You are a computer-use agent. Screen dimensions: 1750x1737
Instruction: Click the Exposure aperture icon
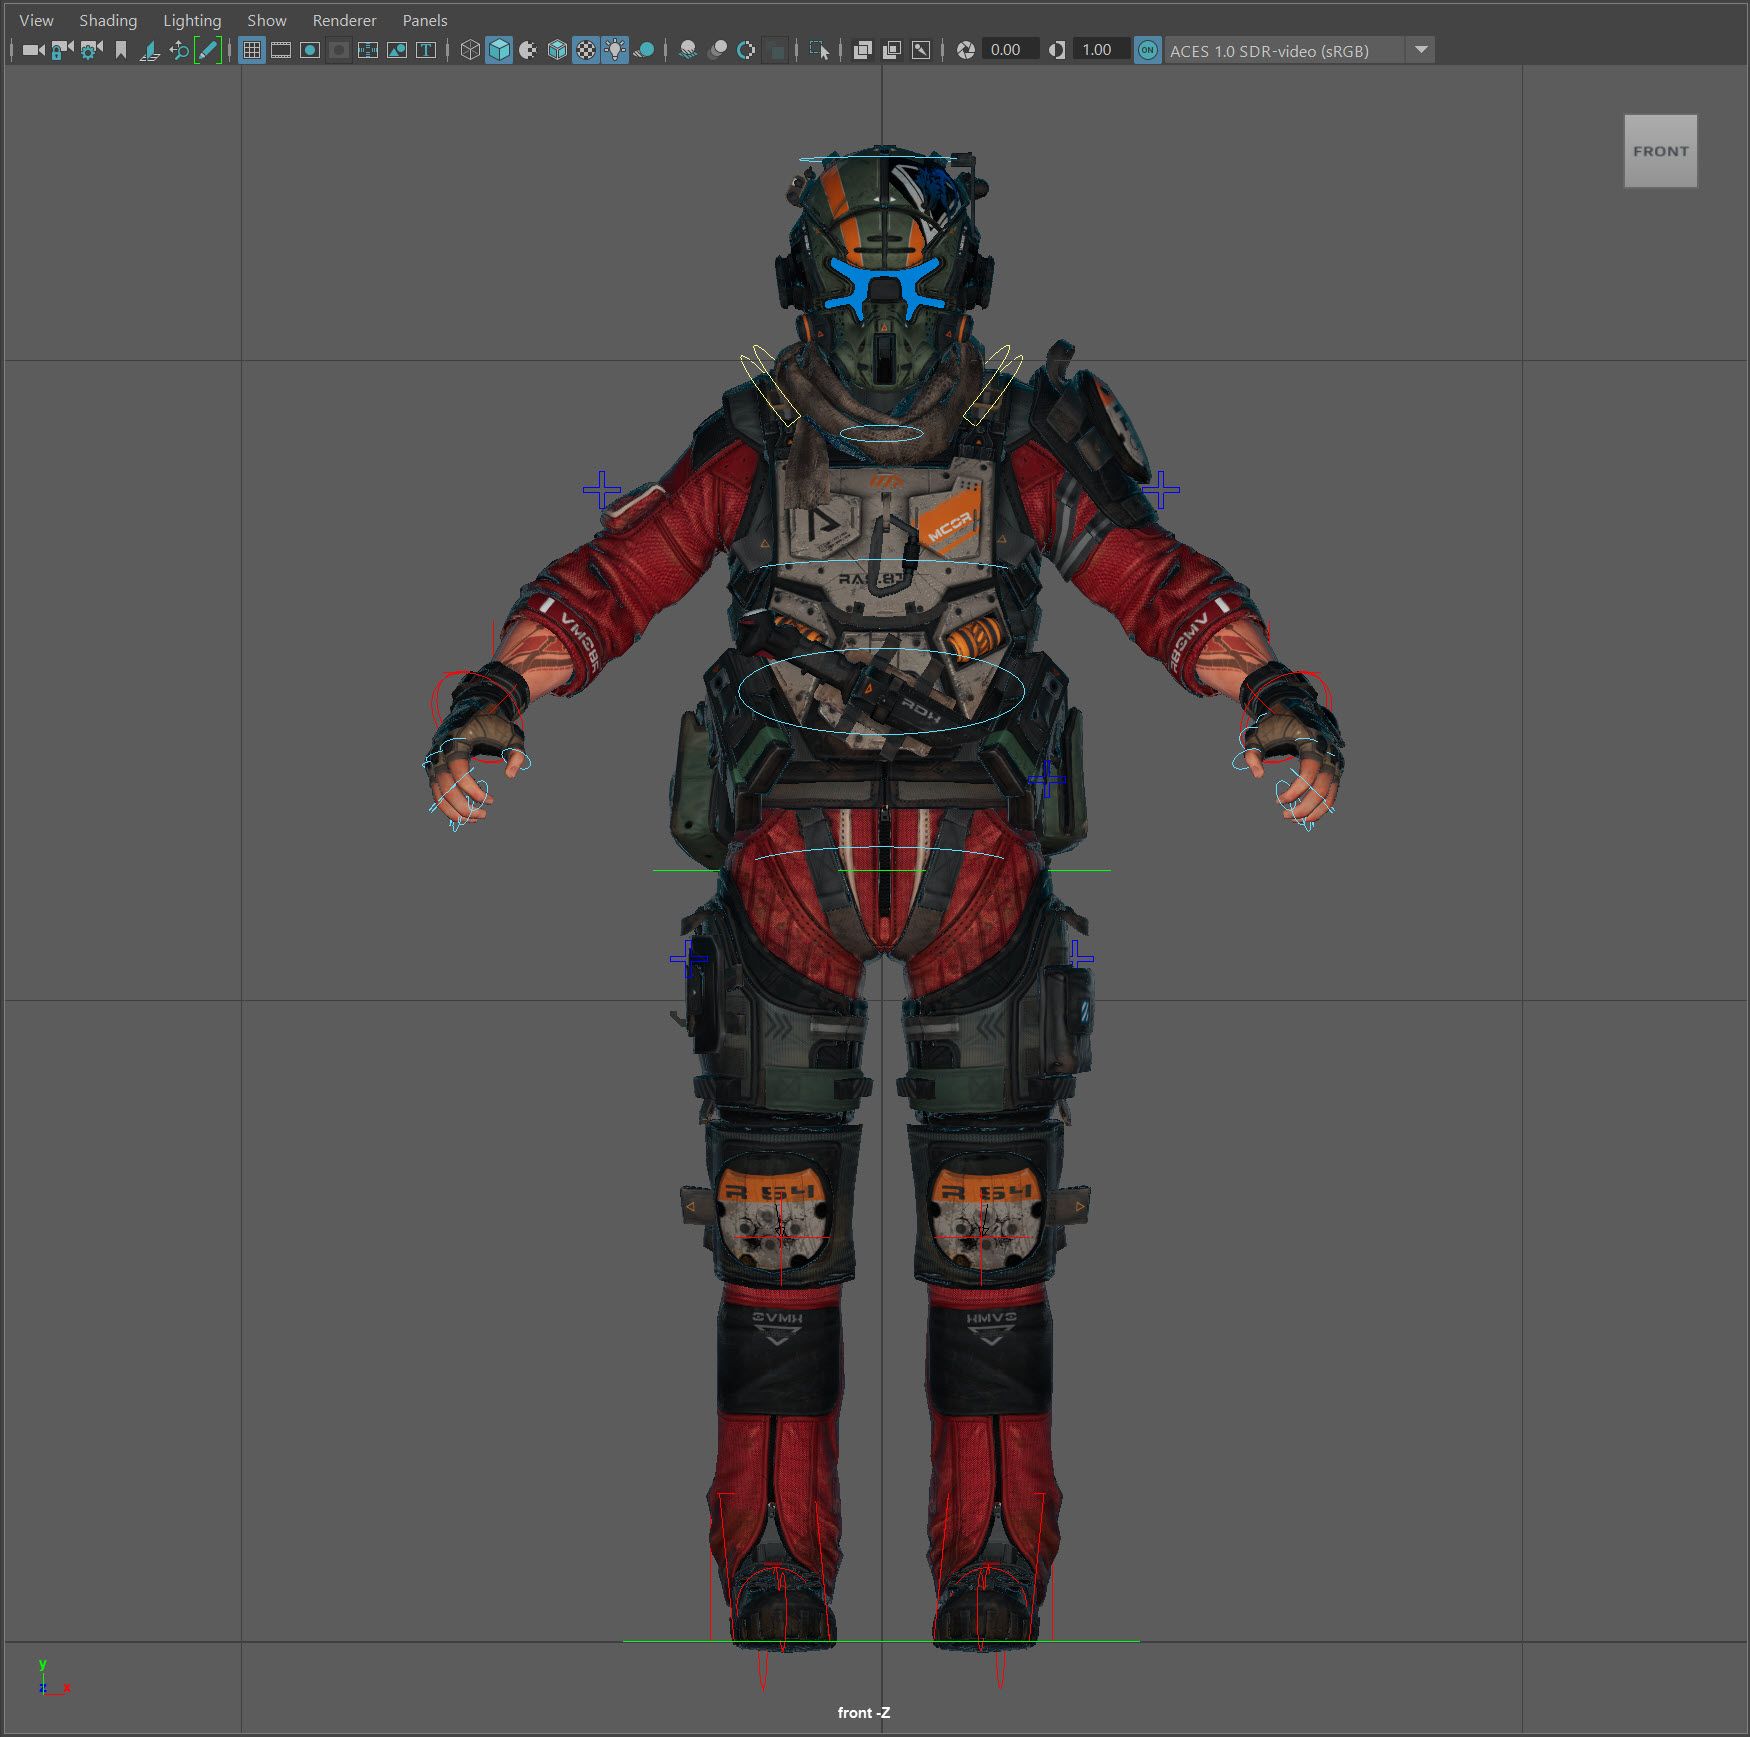tap(966, 50)
